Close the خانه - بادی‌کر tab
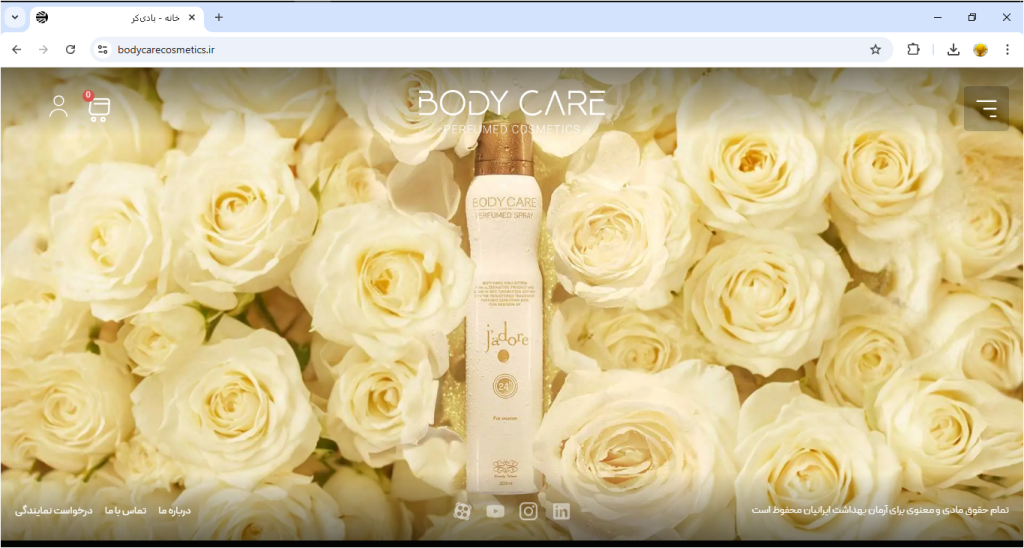1024x548 pixels. coord(192,17)
